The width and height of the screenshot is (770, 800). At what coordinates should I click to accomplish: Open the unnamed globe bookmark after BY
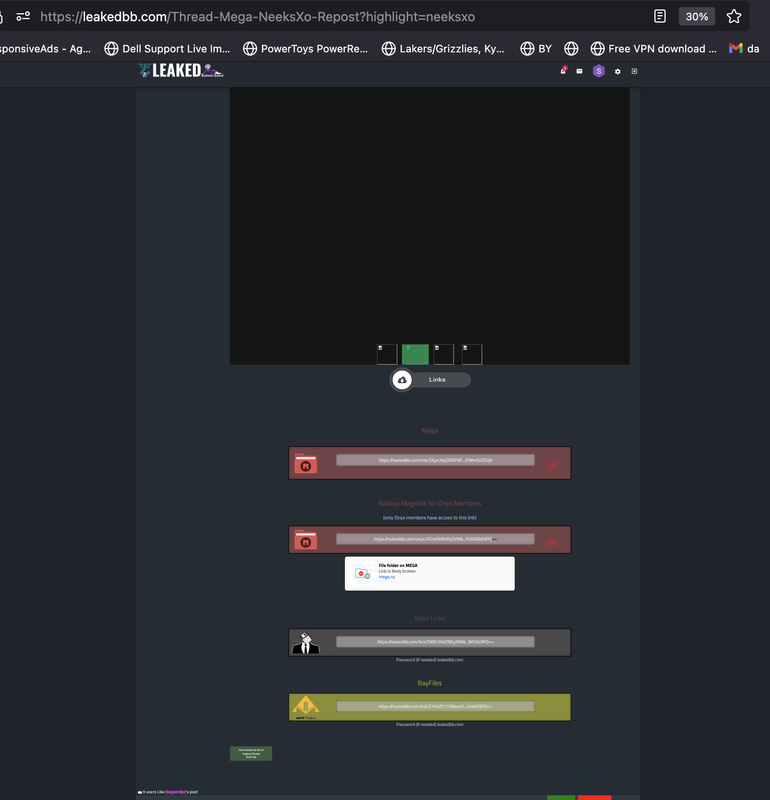571,49
